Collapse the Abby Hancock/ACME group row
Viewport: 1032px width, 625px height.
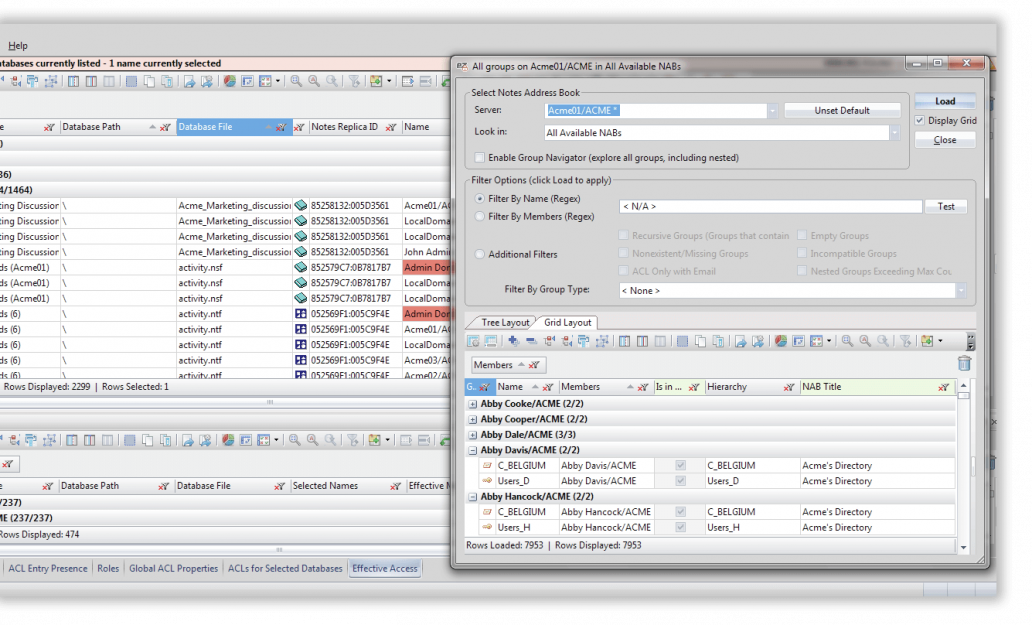click(x=473, y=497)
